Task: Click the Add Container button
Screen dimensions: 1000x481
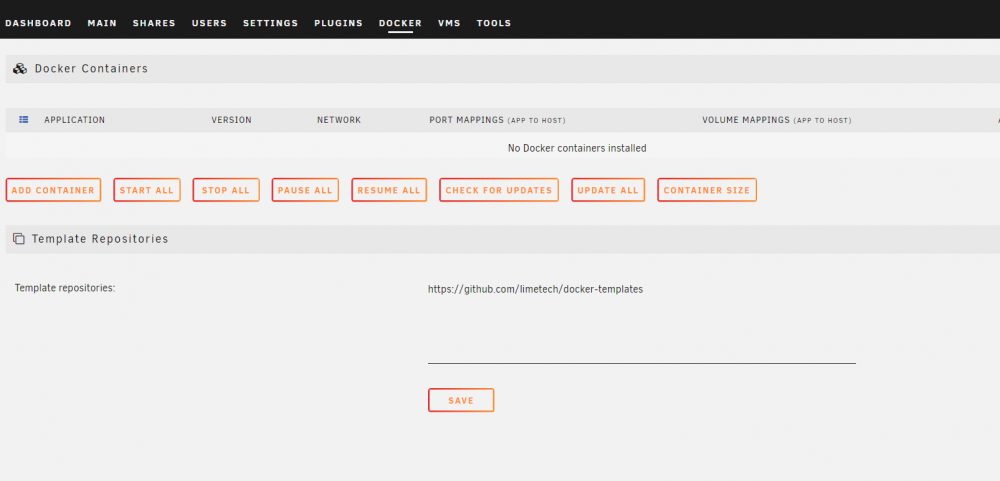Action: (x=53, y=190)
